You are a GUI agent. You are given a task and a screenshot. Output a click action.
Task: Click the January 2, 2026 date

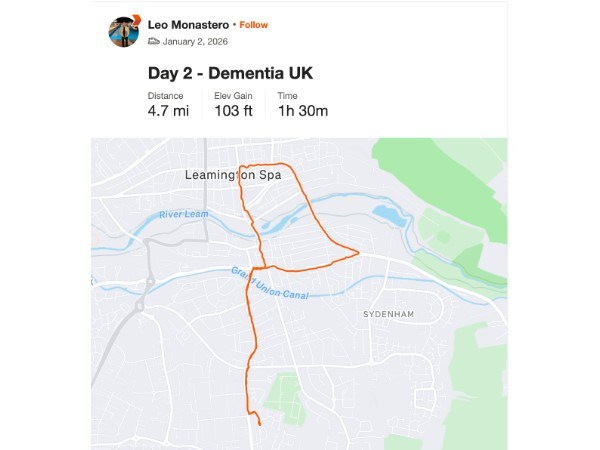pyautogui.click(x=195, y=42)
